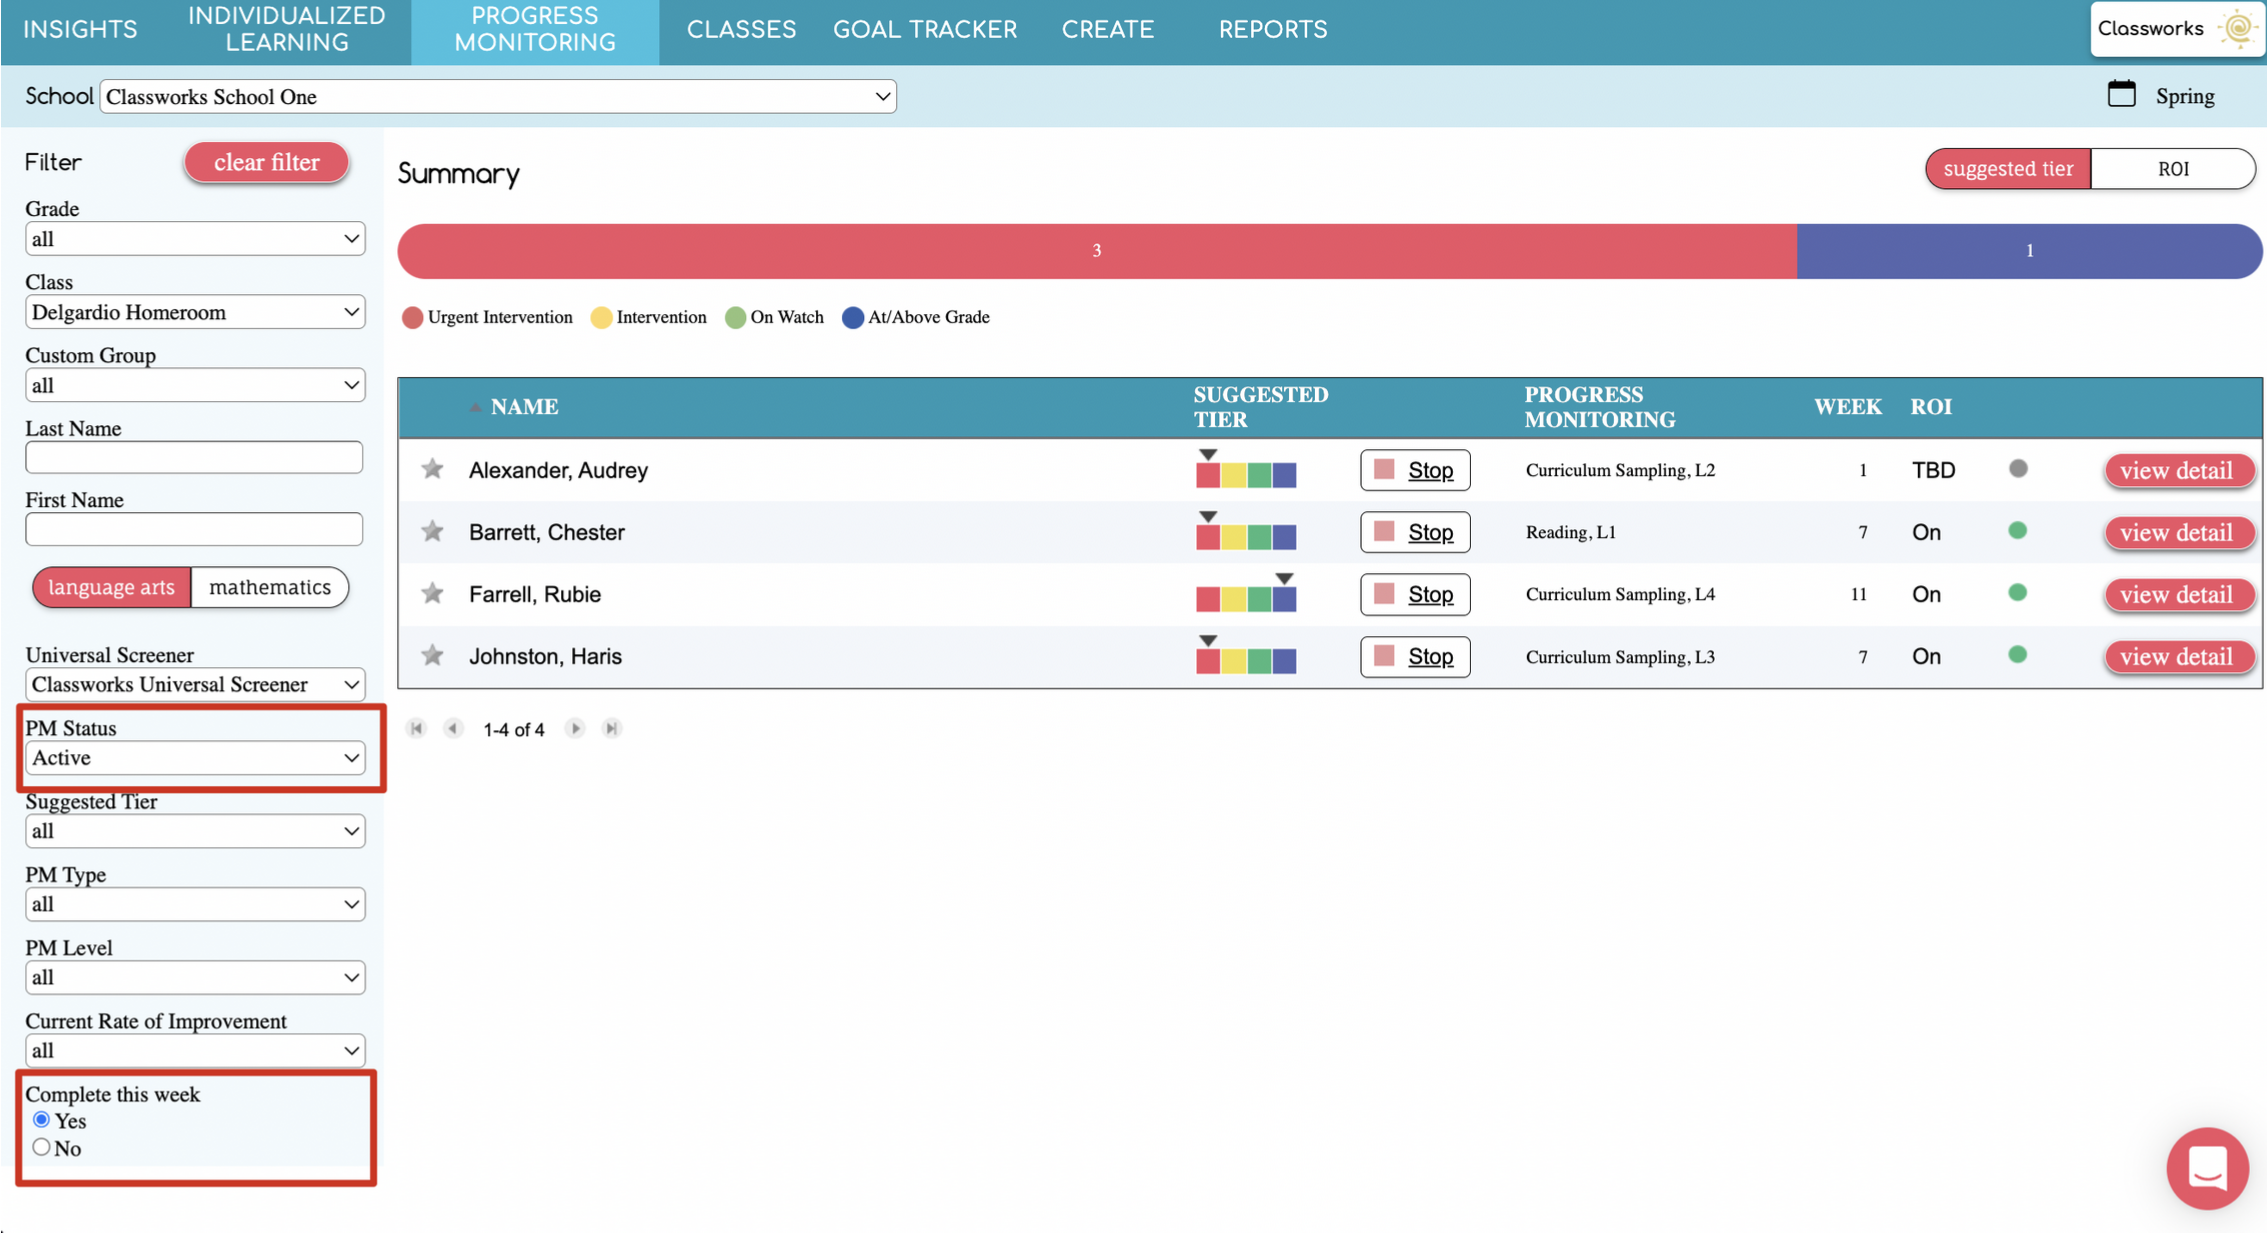Select No for Complete this week
The image size is (2268, 1240).
pyautogui.click(x=41, y=1148)
